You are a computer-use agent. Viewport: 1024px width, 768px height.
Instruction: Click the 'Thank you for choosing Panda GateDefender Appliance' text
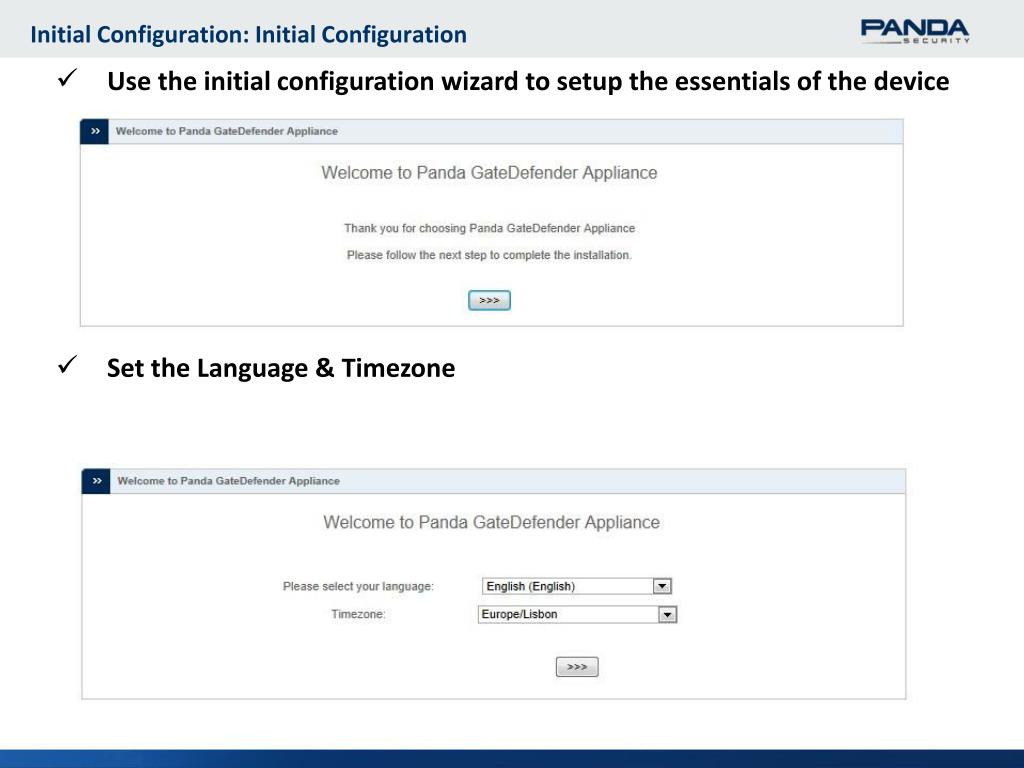pos(489,229)
